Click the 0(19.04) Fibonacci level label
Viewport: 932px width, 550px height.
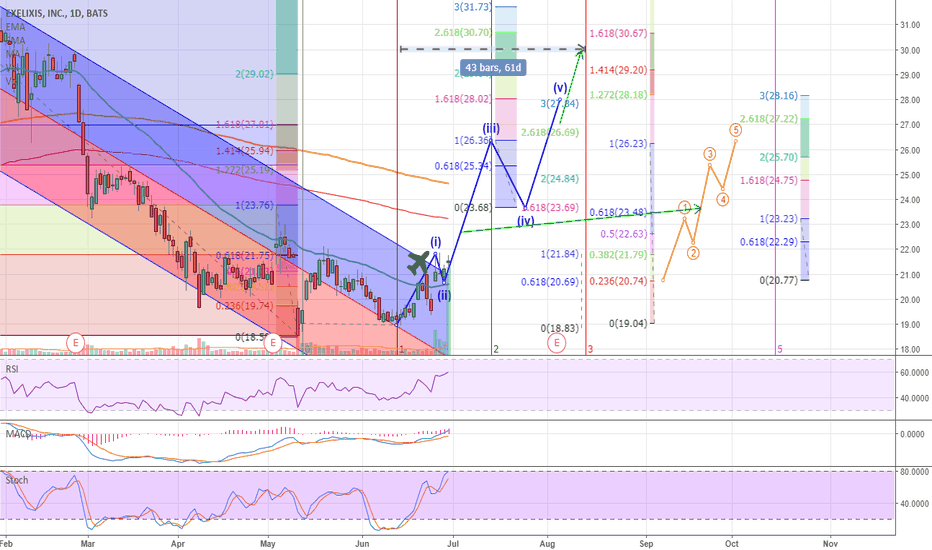pyautogui.click(x=628, y=324)
